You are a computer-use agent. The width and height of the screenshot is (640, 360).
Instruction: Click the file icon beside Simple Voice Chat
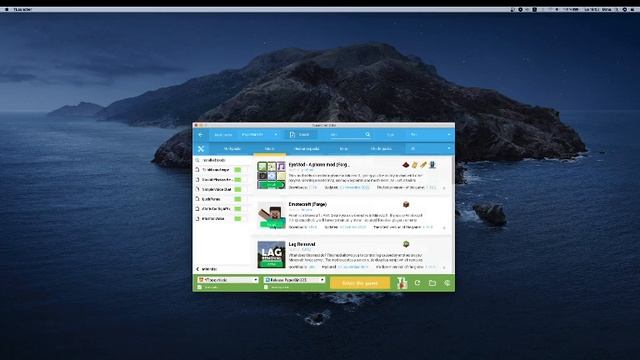(198, 189)
